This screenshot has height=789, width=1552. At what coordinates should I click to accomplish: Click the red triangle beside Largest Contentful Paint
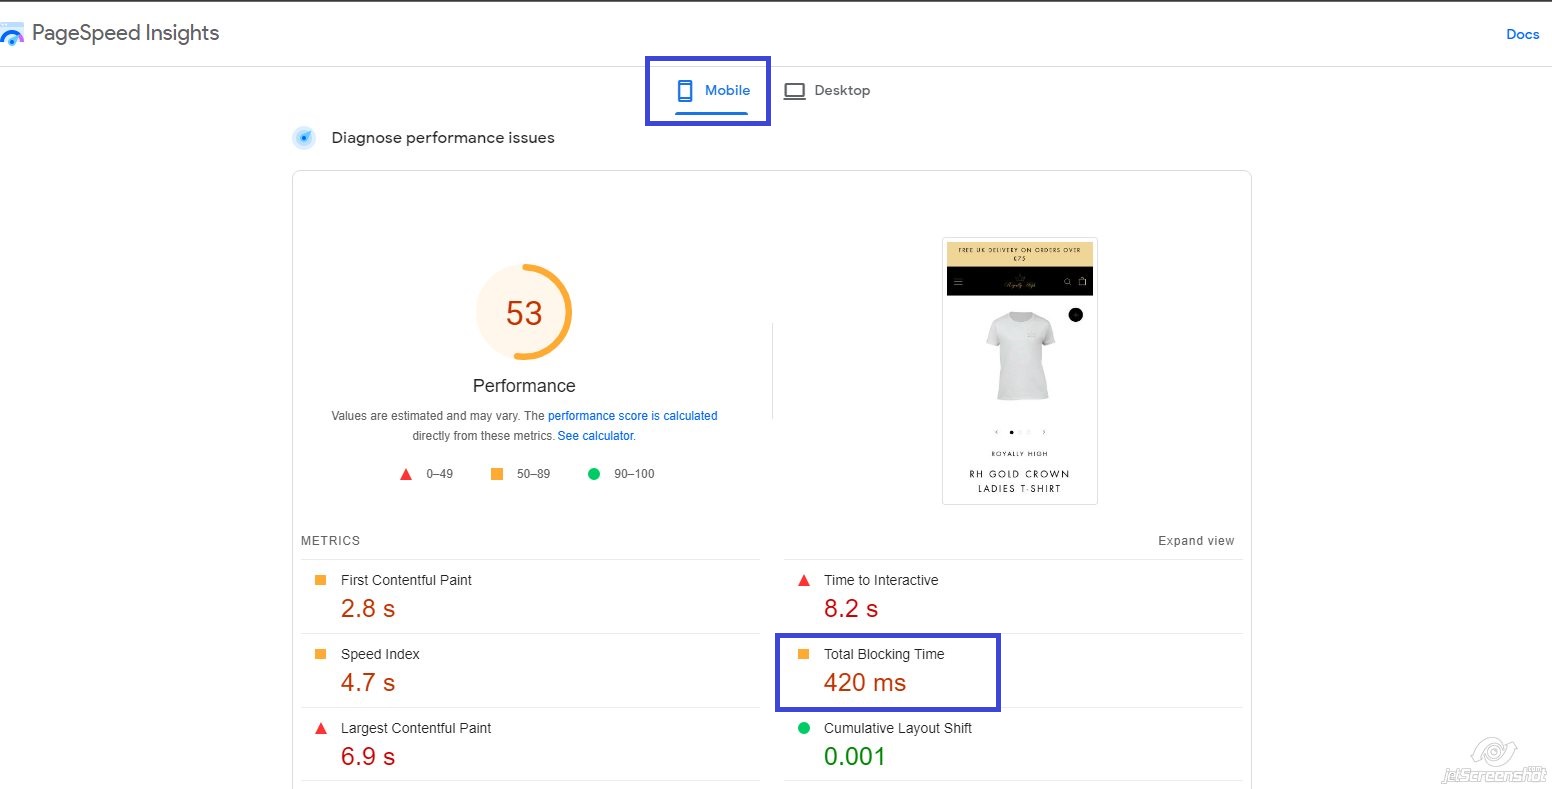tap(321, 728)
